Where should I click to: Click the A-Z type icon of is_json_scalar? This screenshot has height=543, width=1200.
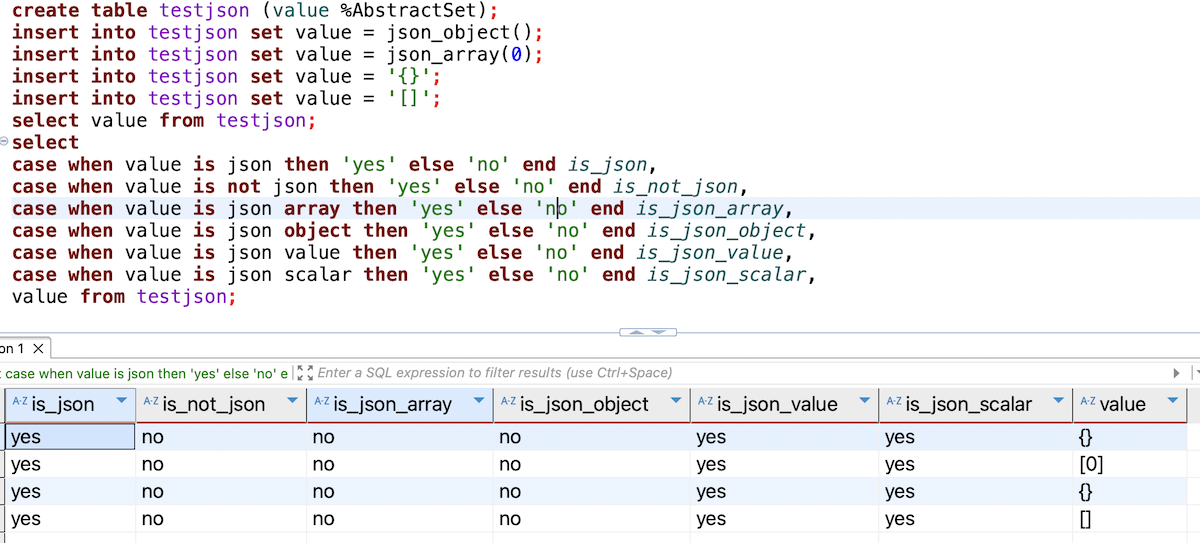tap(894, 402)
